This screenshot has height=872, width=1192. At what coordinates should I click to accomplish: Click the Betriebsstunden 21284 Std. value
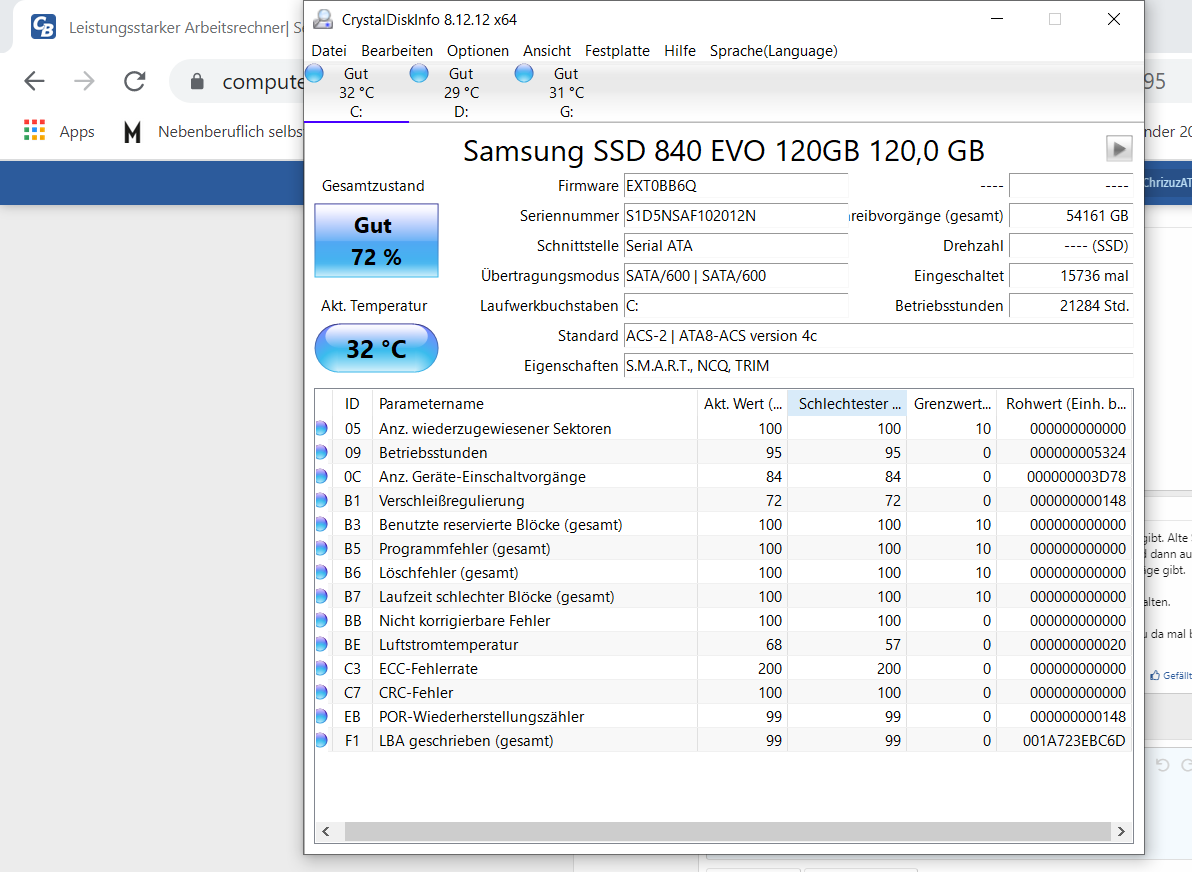pos(1071,306)
